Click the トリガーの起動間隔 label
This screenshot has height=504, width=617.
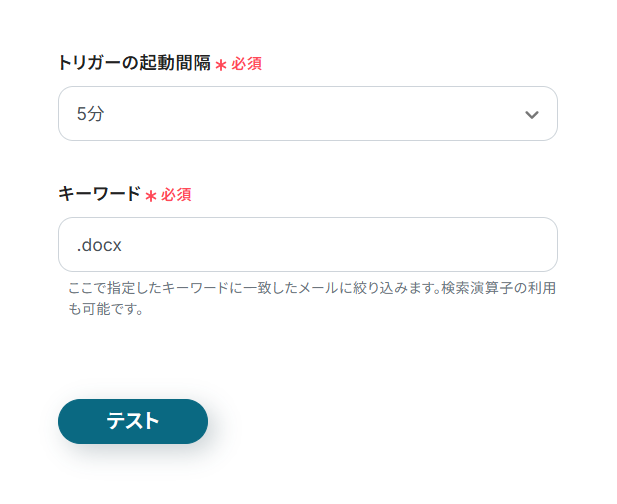(x=134, y=63)
